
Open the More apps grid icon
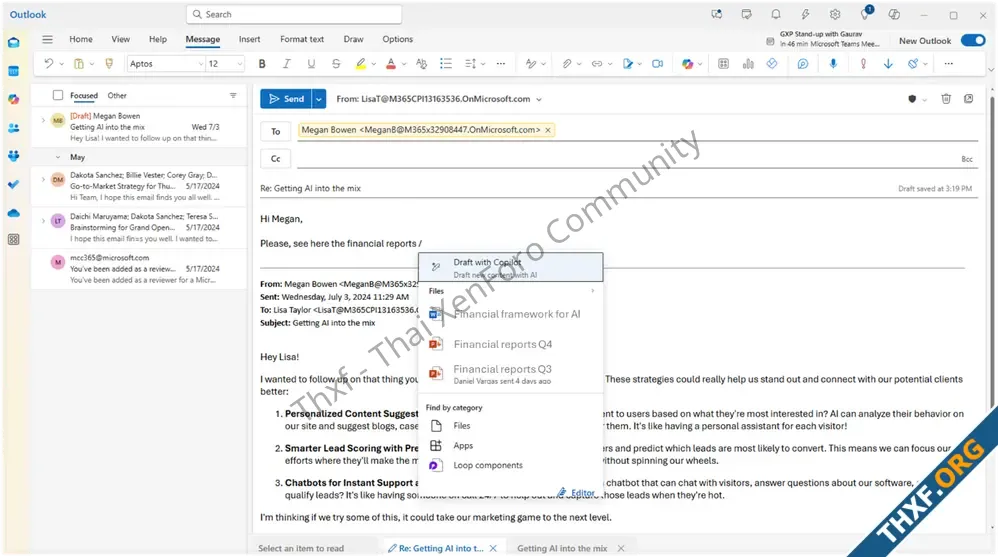pyautogui.click(x=13, y=239)
